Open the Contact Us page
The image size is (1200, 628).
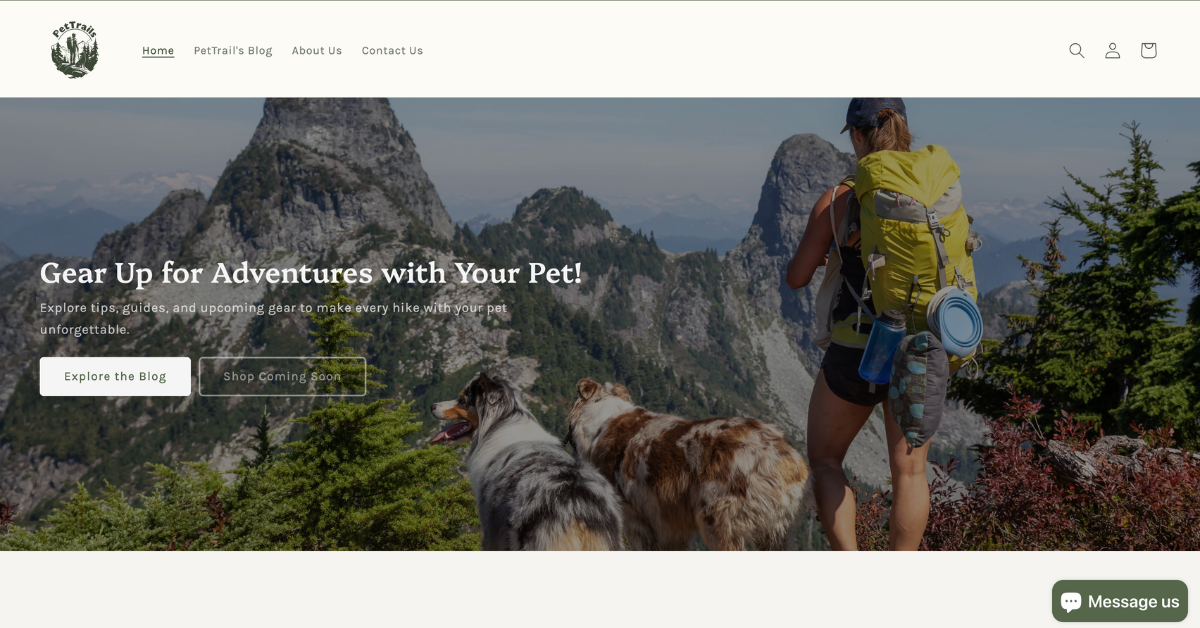392,51
